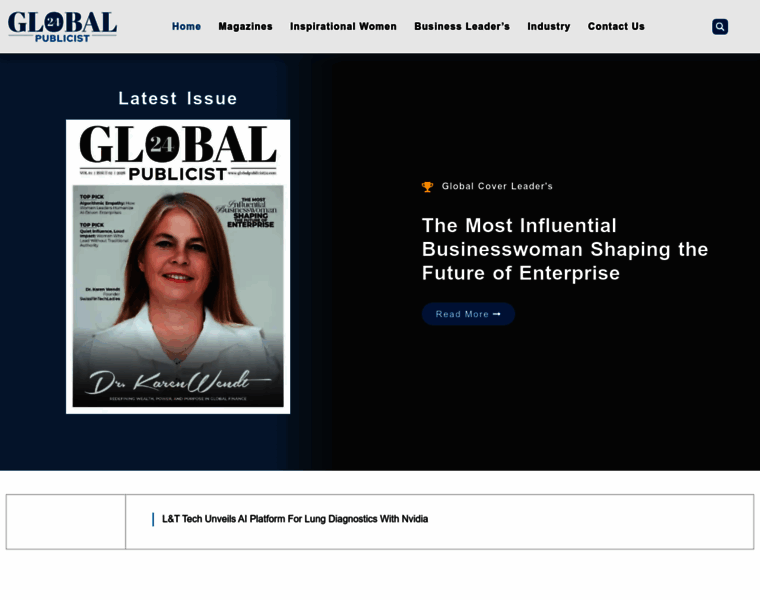Open the Contact Us page
760x600 pixels.
616,27
